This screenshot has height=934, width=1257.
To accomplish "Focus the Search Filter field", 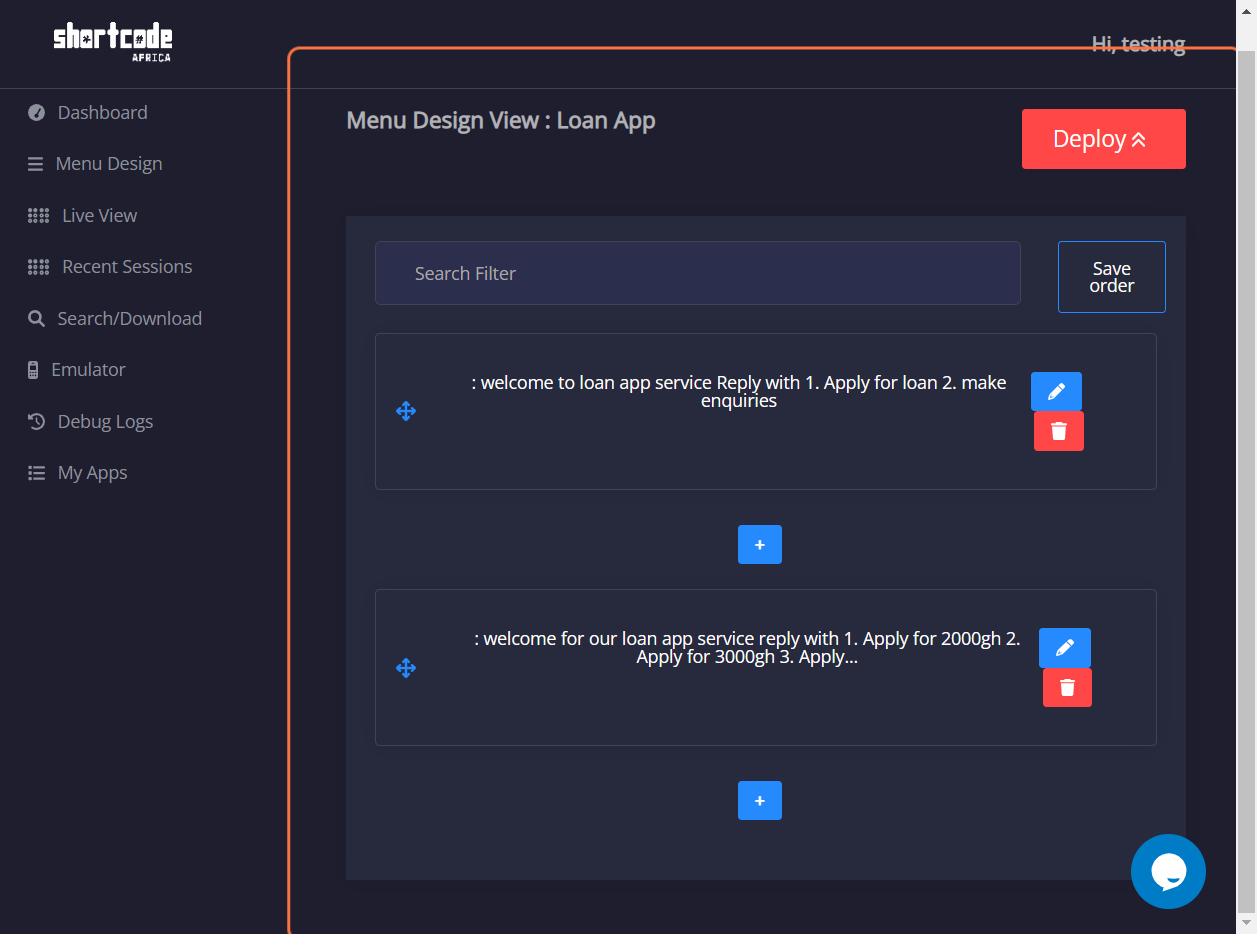I will tap(698, 273).
